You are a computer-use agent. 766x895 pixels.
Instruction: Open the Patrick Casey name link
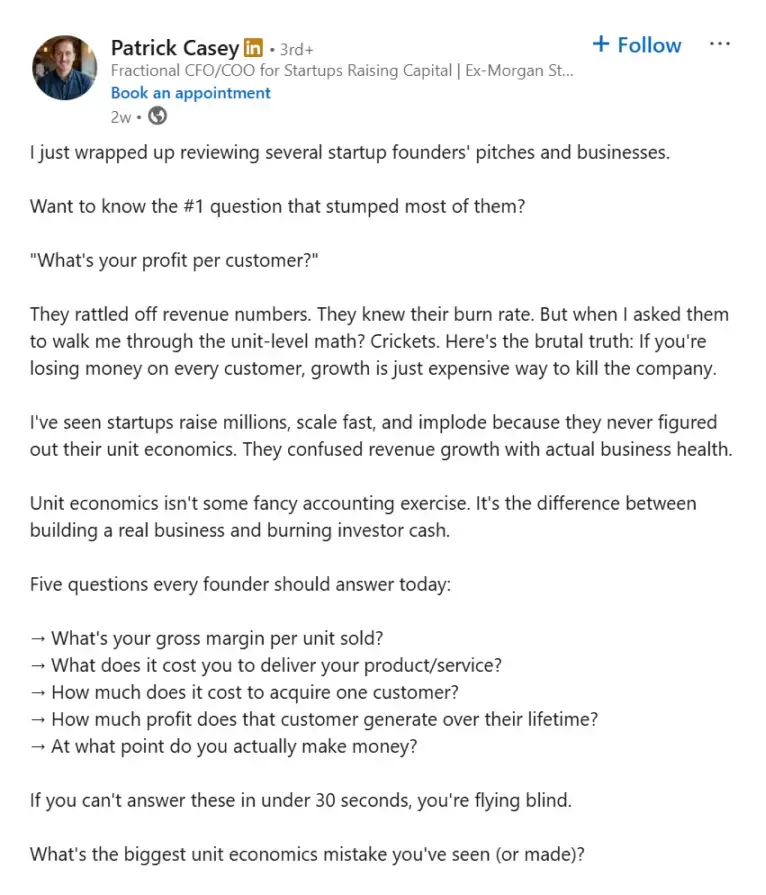pos(175,48)
